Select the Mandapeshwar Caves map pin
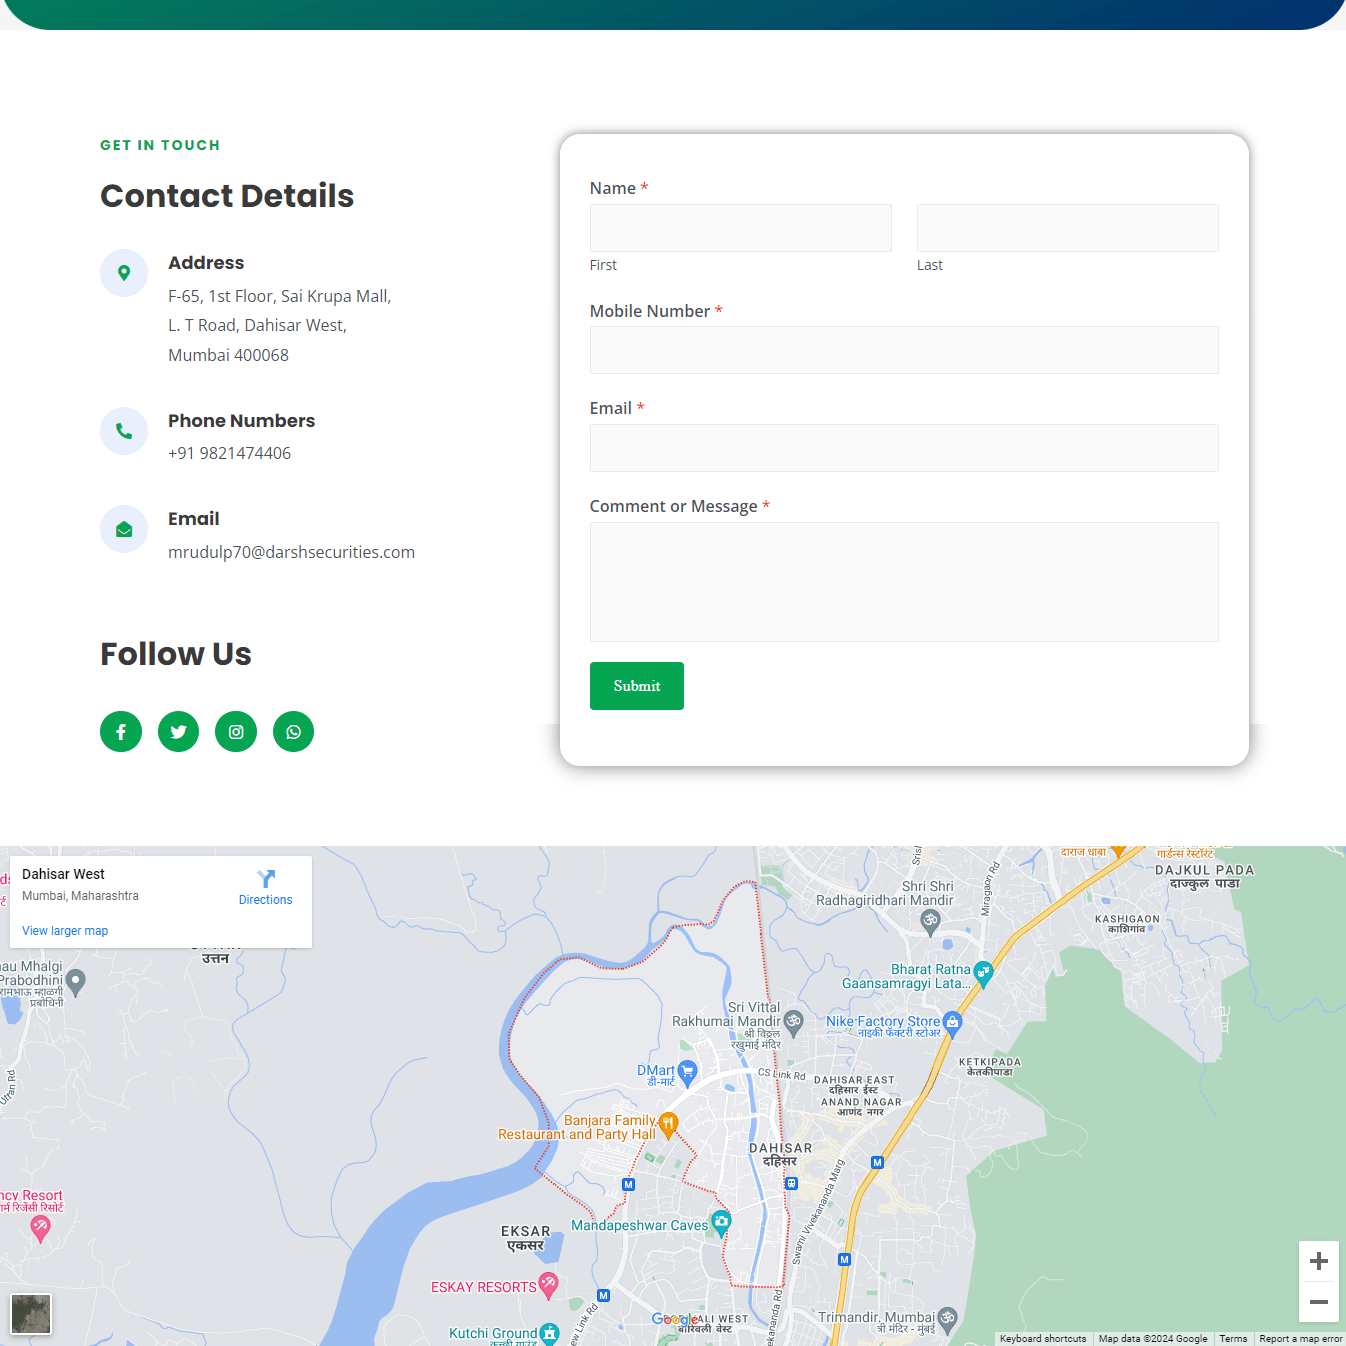 [x=721, y=1223]
